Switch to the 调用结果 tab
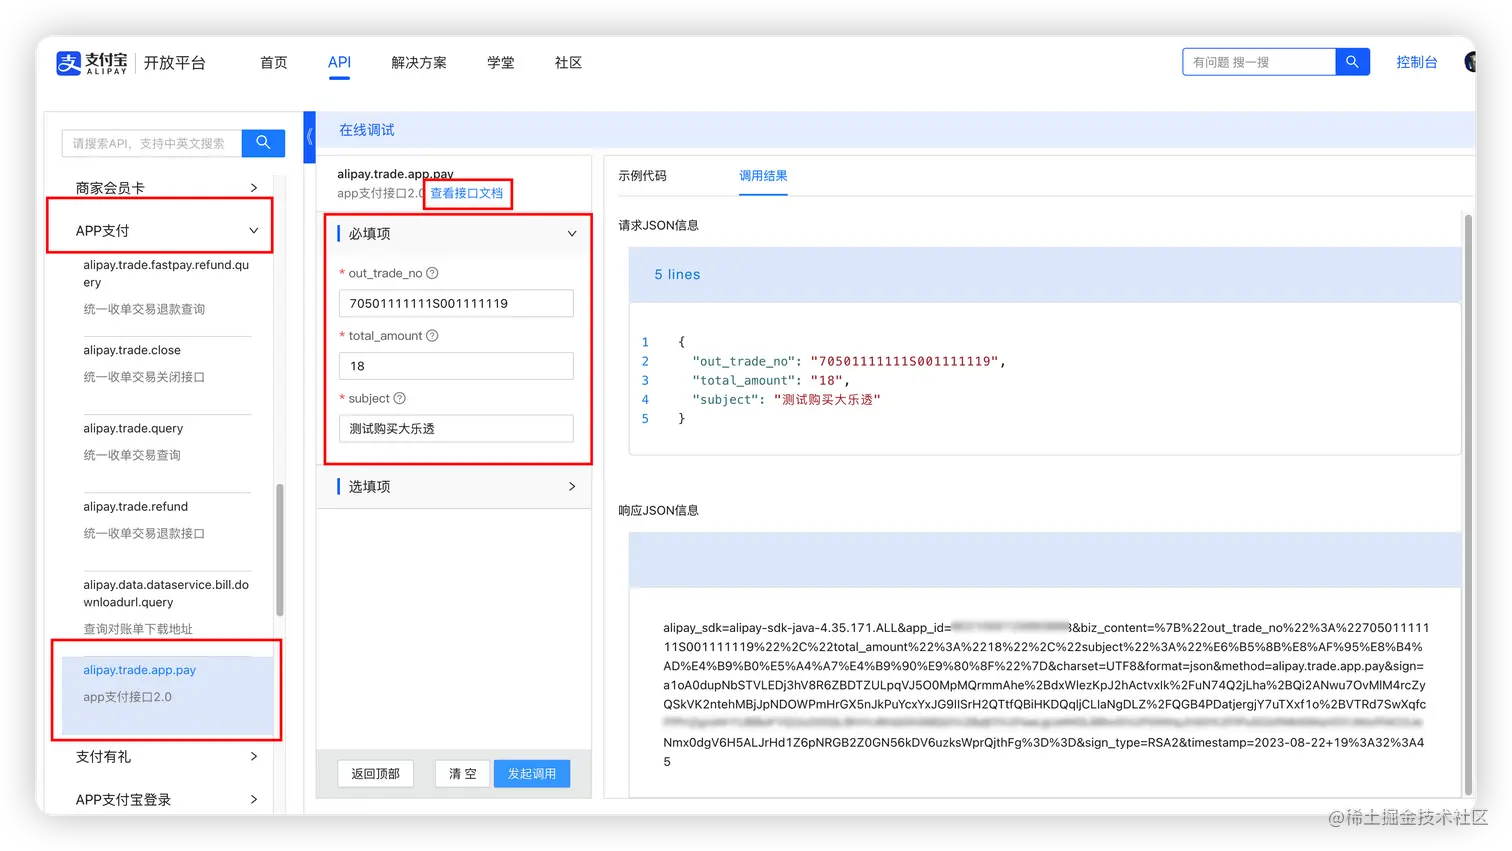1512x851 pixels. coord(763,176)
